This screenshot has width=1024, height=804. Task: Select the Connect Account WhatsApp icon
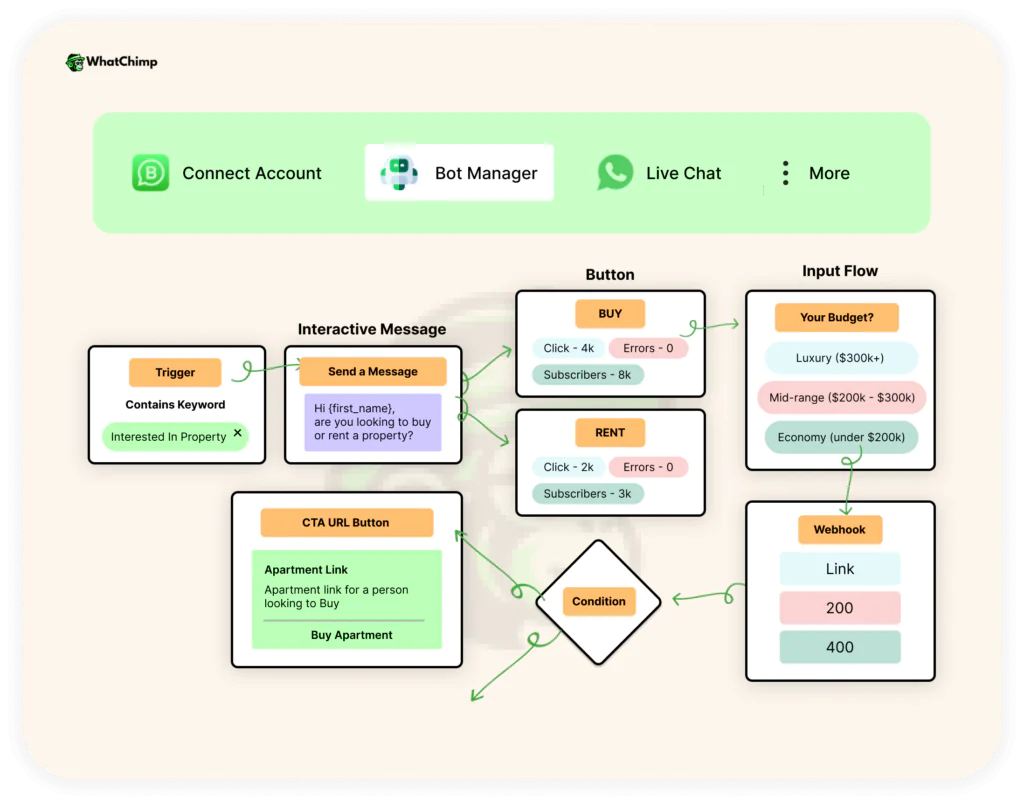[x=149, y=172]
